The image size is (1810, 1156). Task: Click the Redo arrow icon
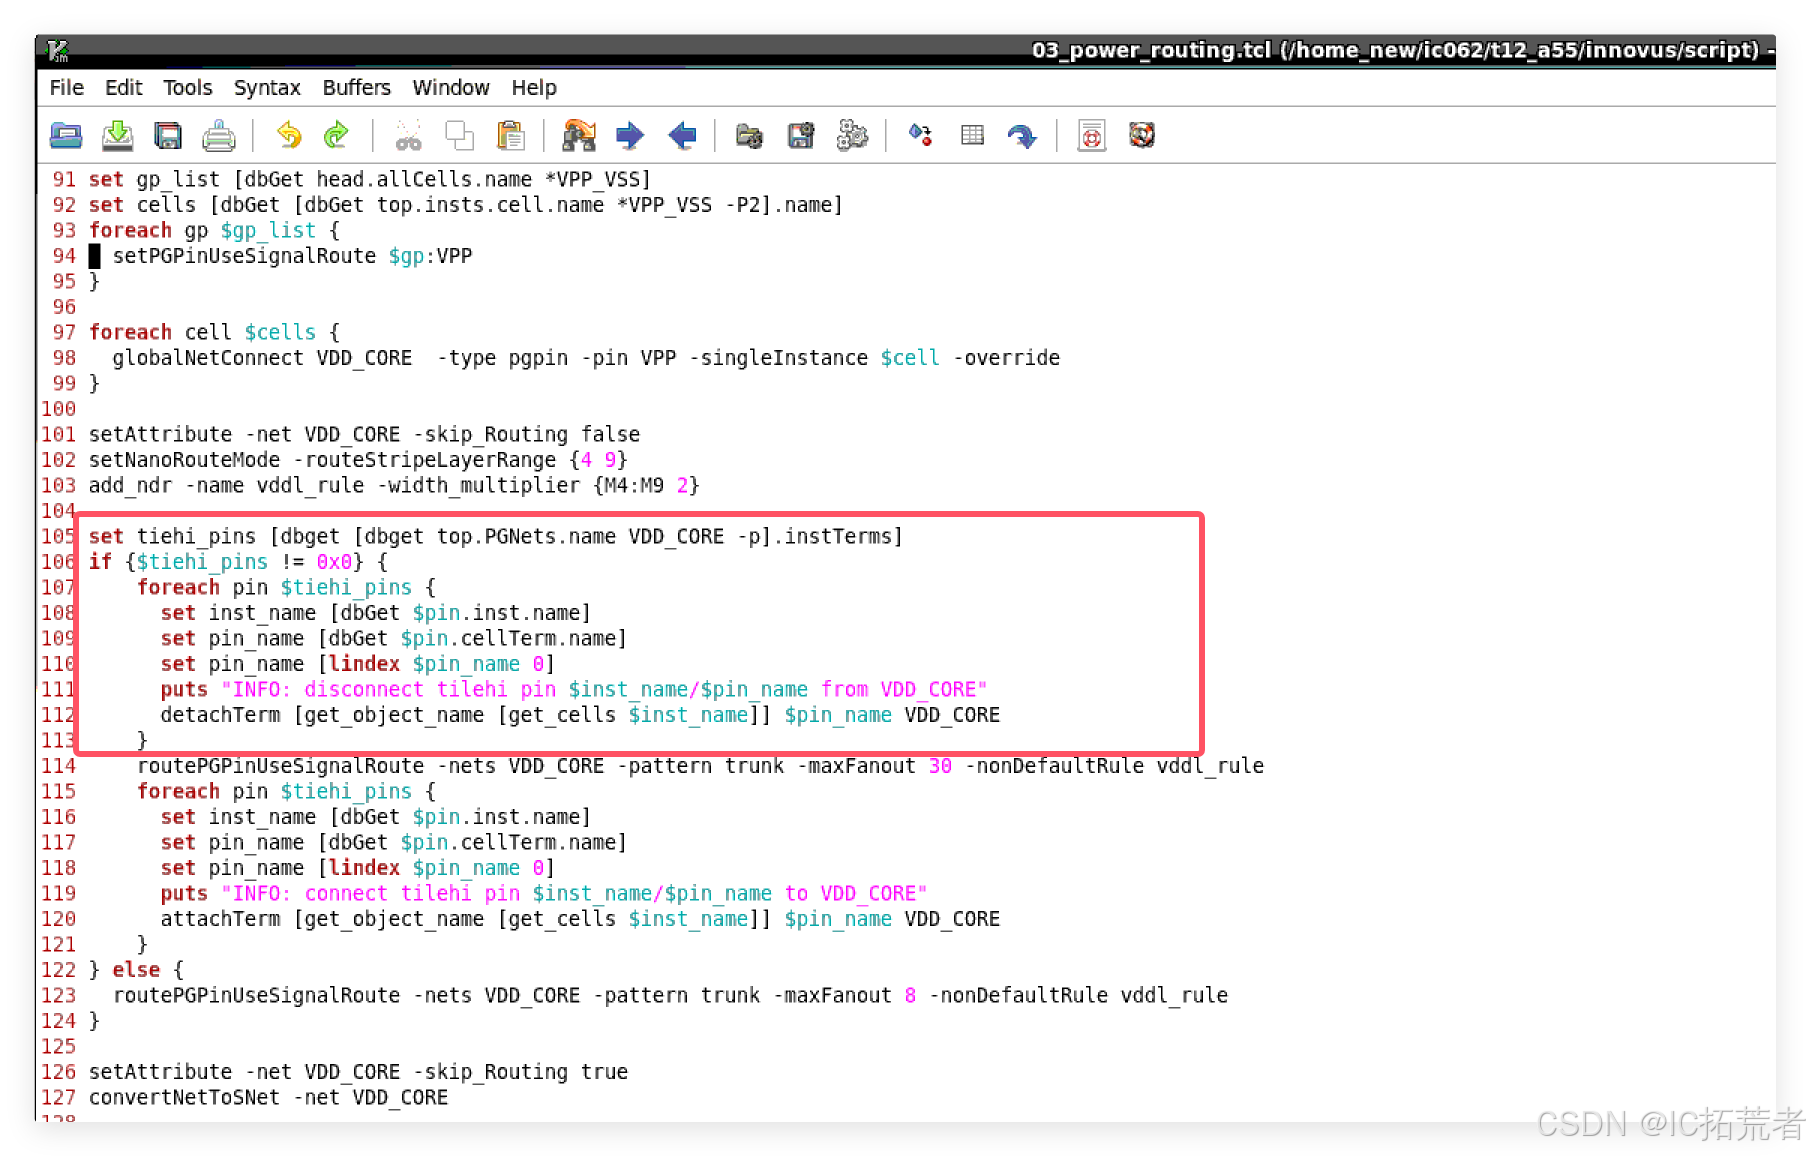click(x=337, y=135)
